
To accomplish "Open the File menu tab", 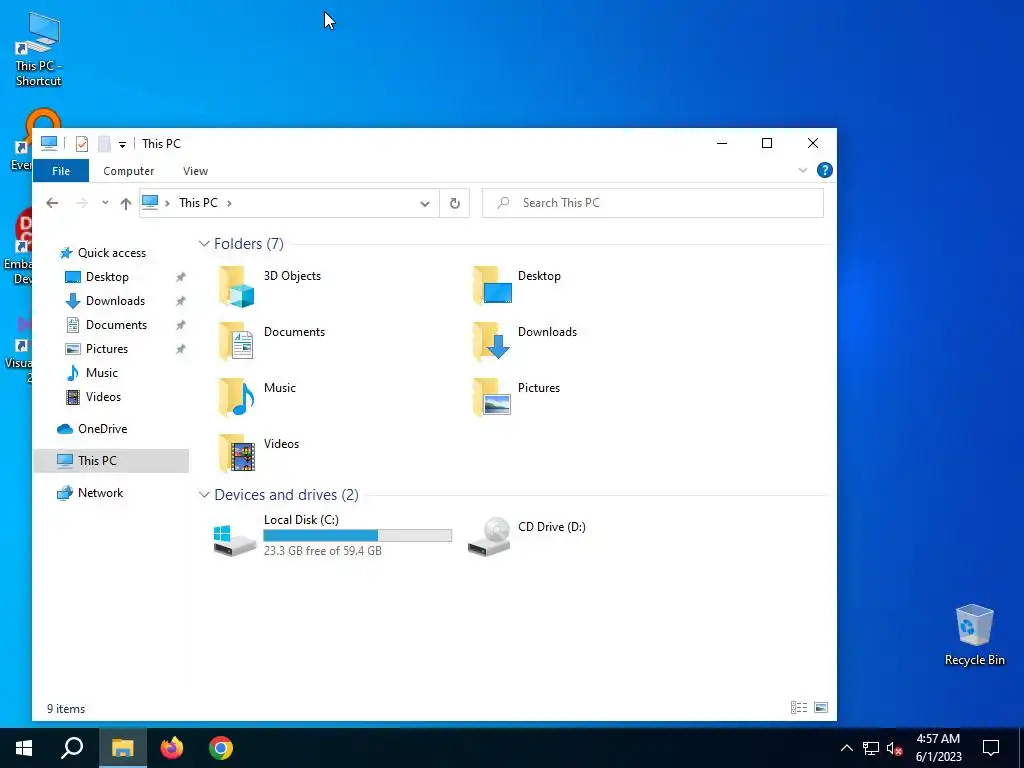I will tap(61, 171).
